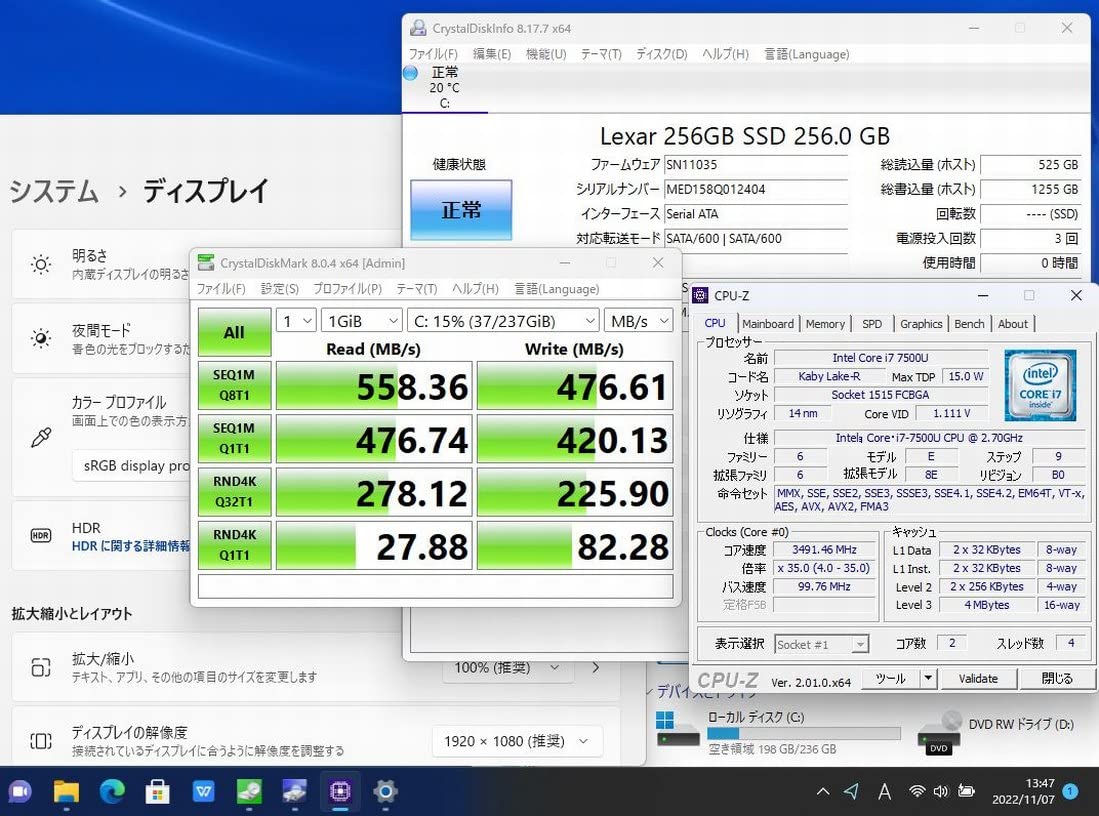The height and width of the screenshot is (816, 1099).
Task: Click battery icon in system tray
Action: click(x=967, y=791)
